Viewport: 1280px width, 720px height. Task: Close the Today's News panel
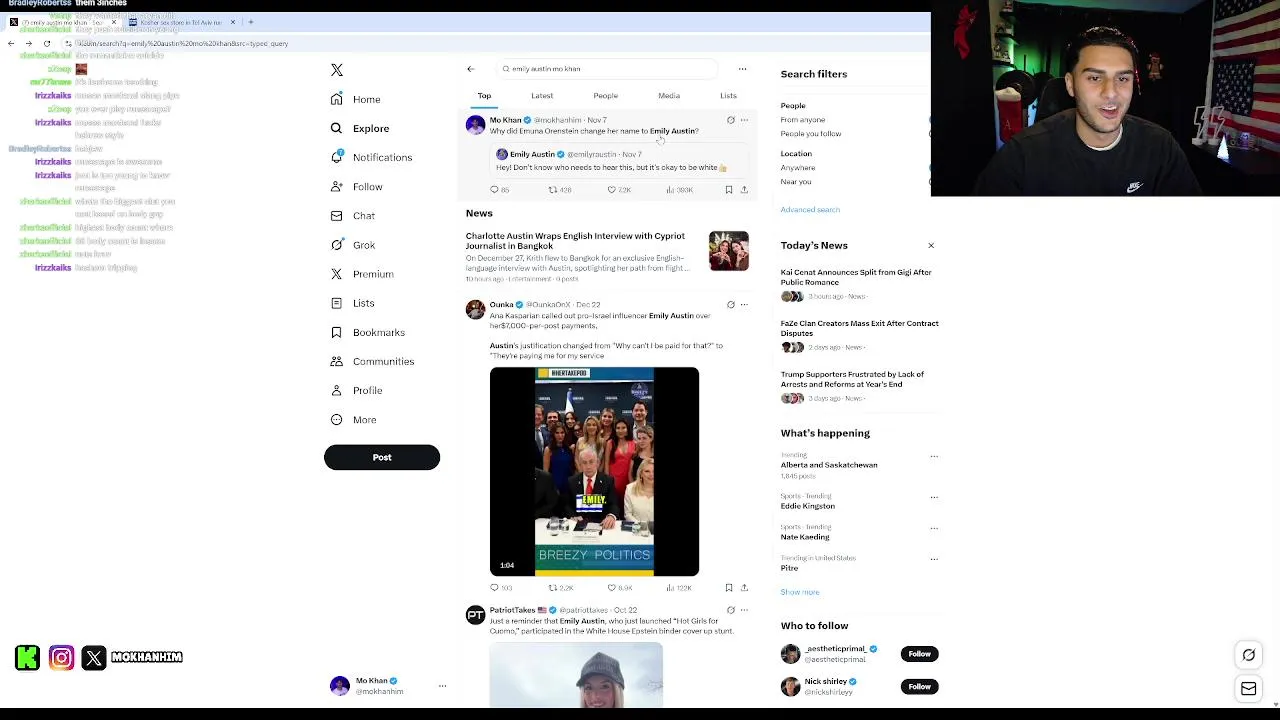(931, 245)
